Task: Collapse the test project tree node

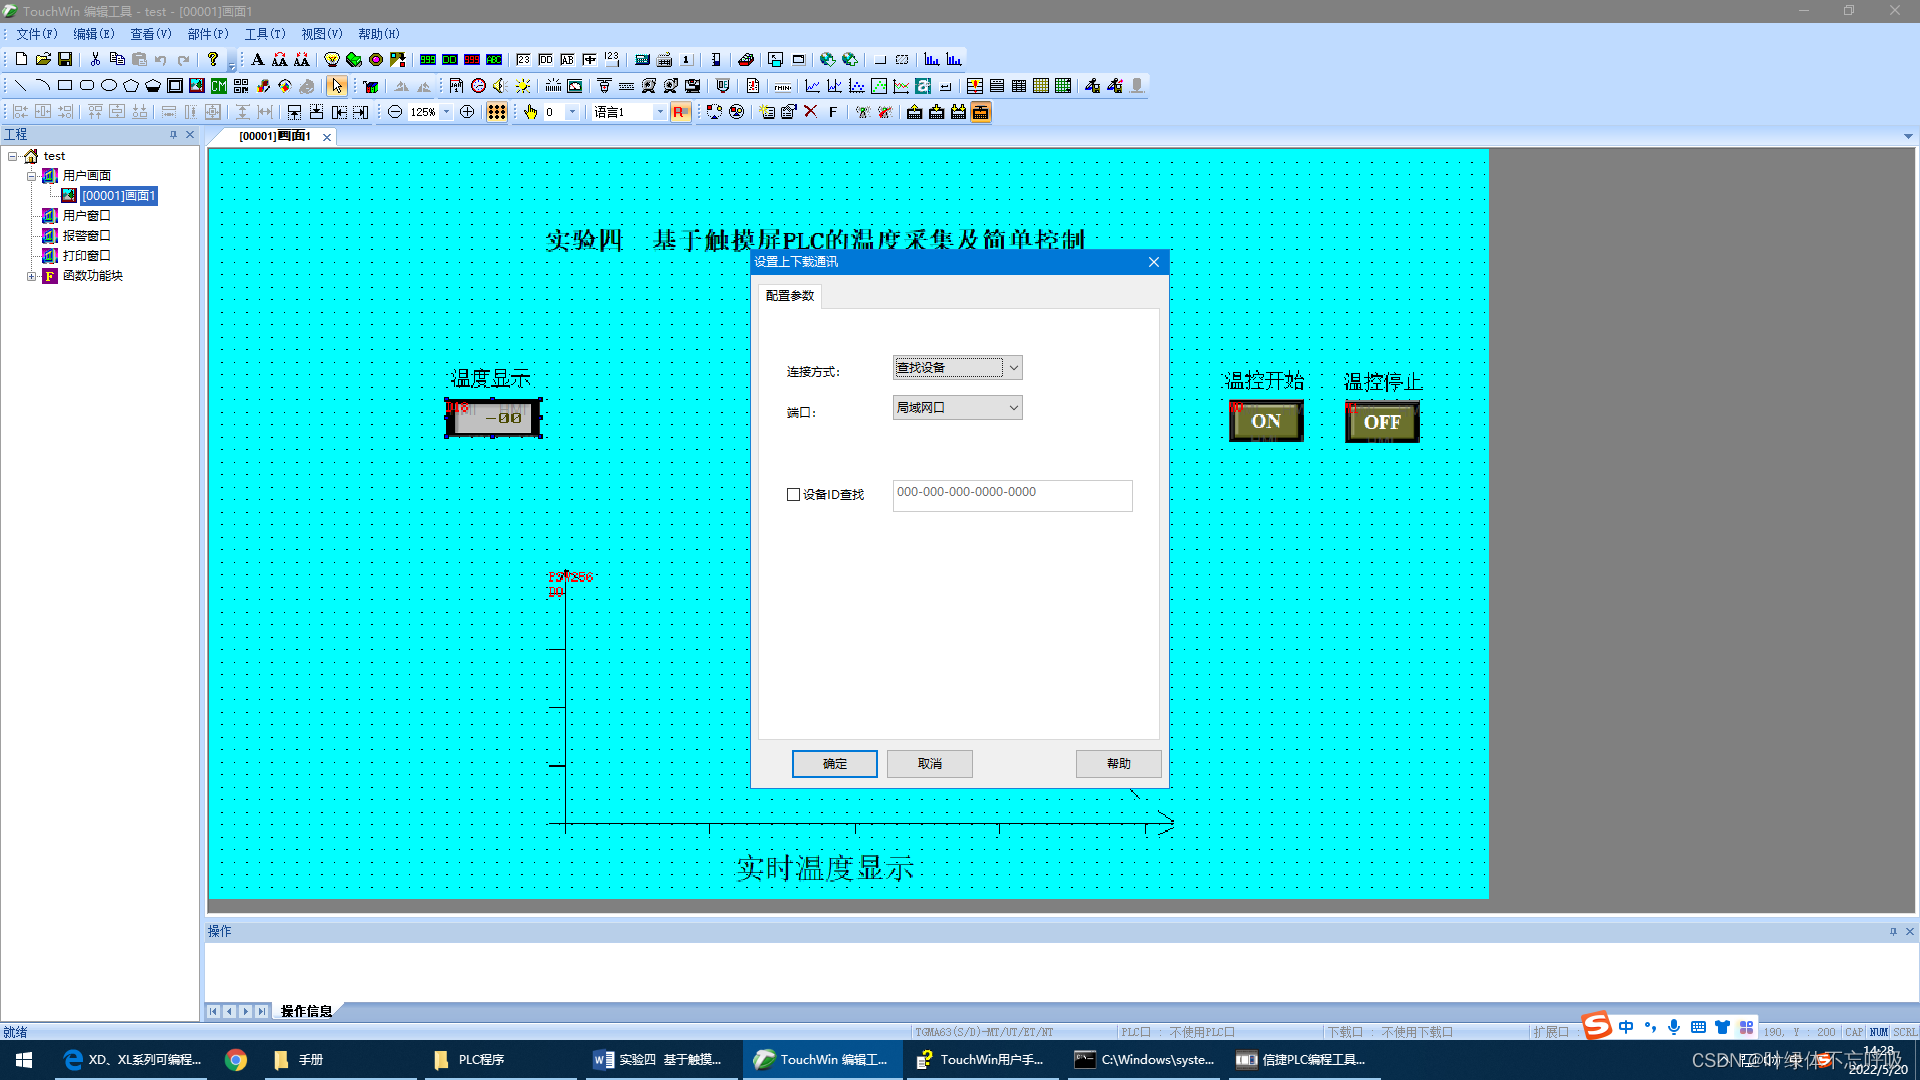Action: (x=13, y=156)
